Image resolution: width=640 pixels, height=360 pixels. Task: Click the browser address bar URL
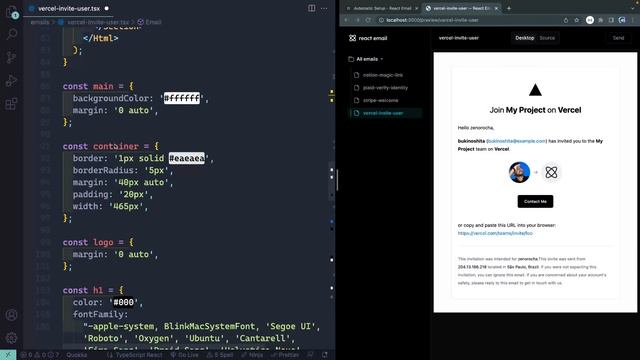click(432, 20)
